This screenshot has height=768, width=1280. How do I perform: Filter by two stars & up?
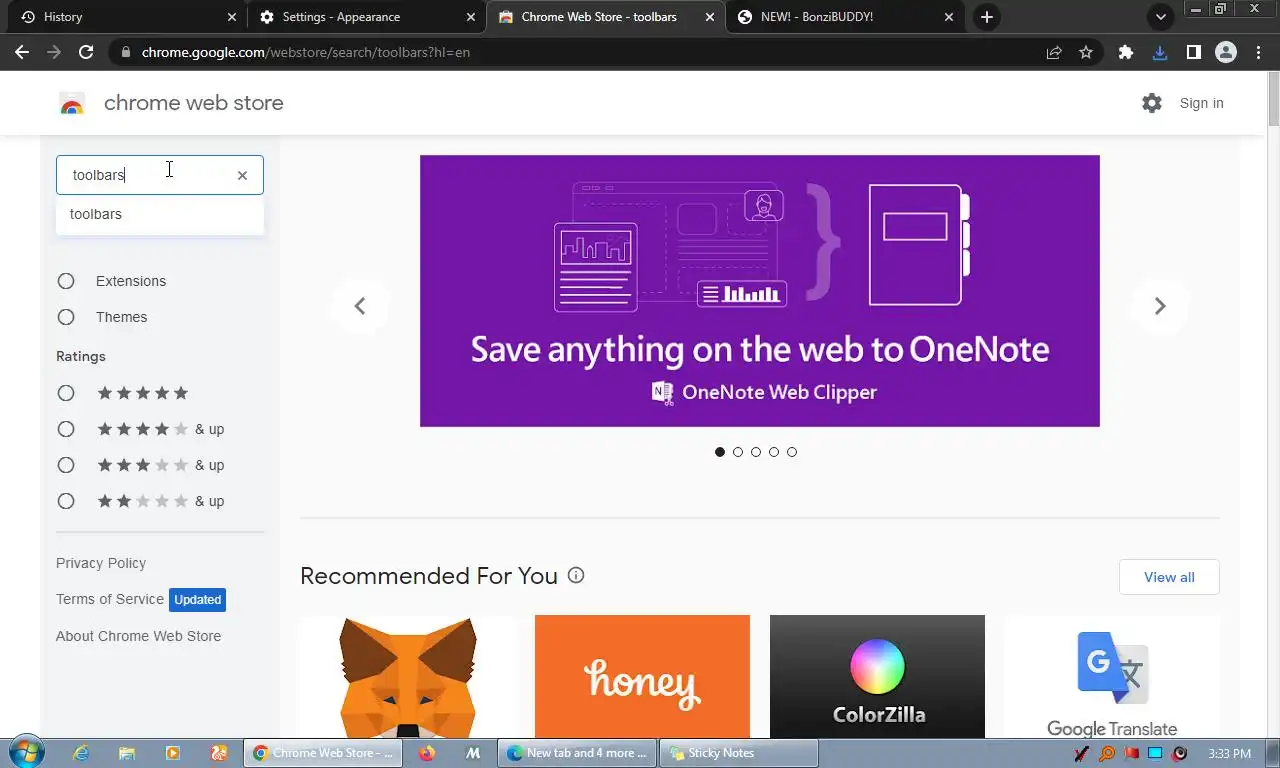pos(66,501)
